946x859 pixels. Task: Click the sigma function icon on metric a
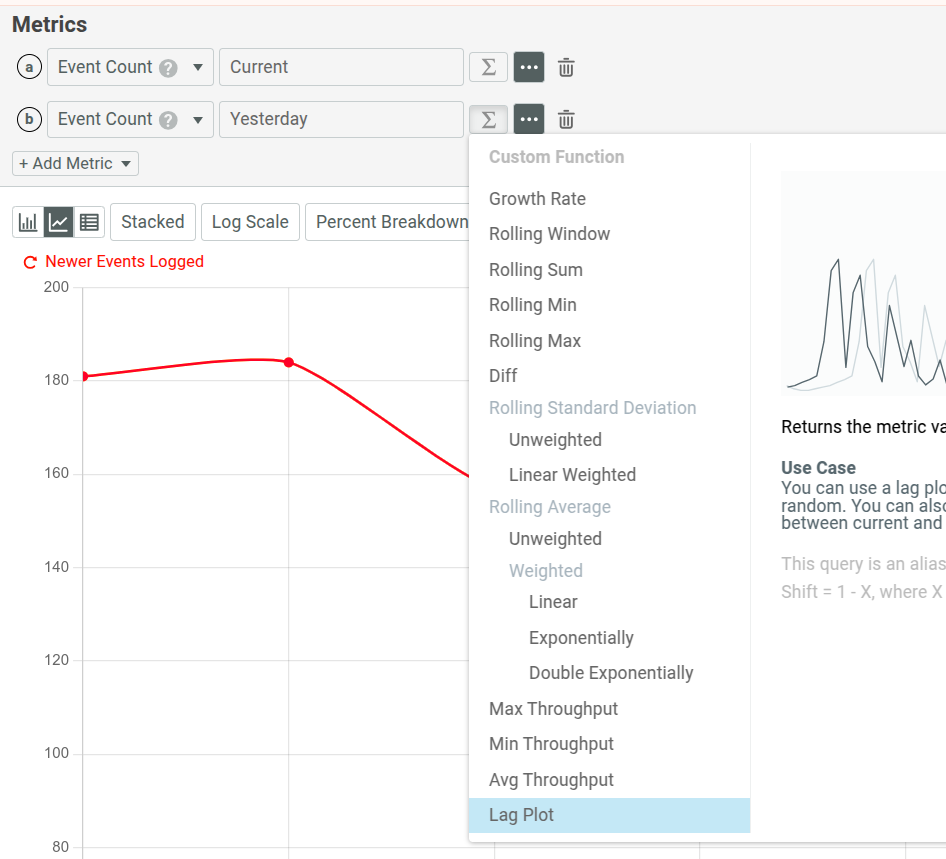488,66
